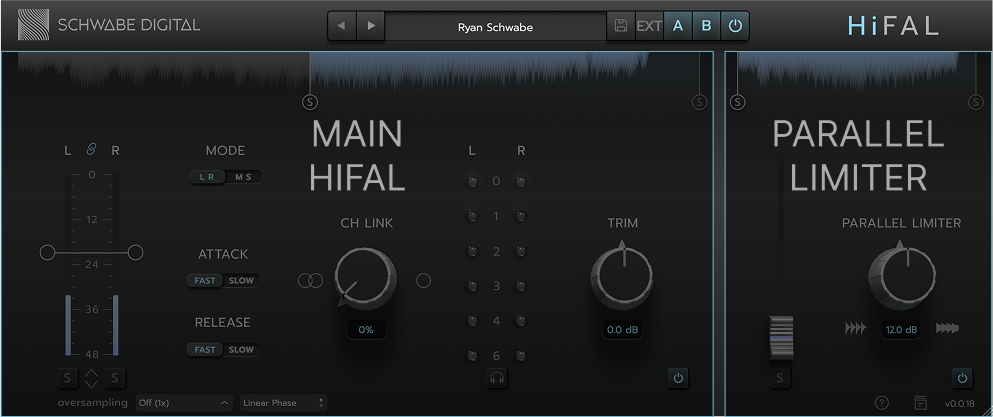993x417 pixels.
Task: Toggle the global power bypass in header
Action: click(735, 26)
